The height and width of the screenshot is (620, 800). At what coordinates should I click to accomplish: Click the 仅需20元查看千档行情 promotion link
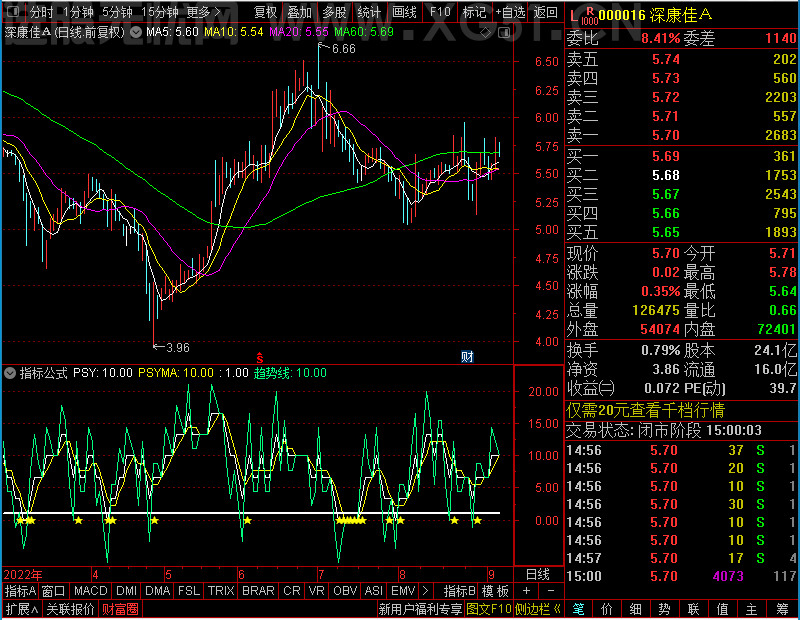click(645, 410)
